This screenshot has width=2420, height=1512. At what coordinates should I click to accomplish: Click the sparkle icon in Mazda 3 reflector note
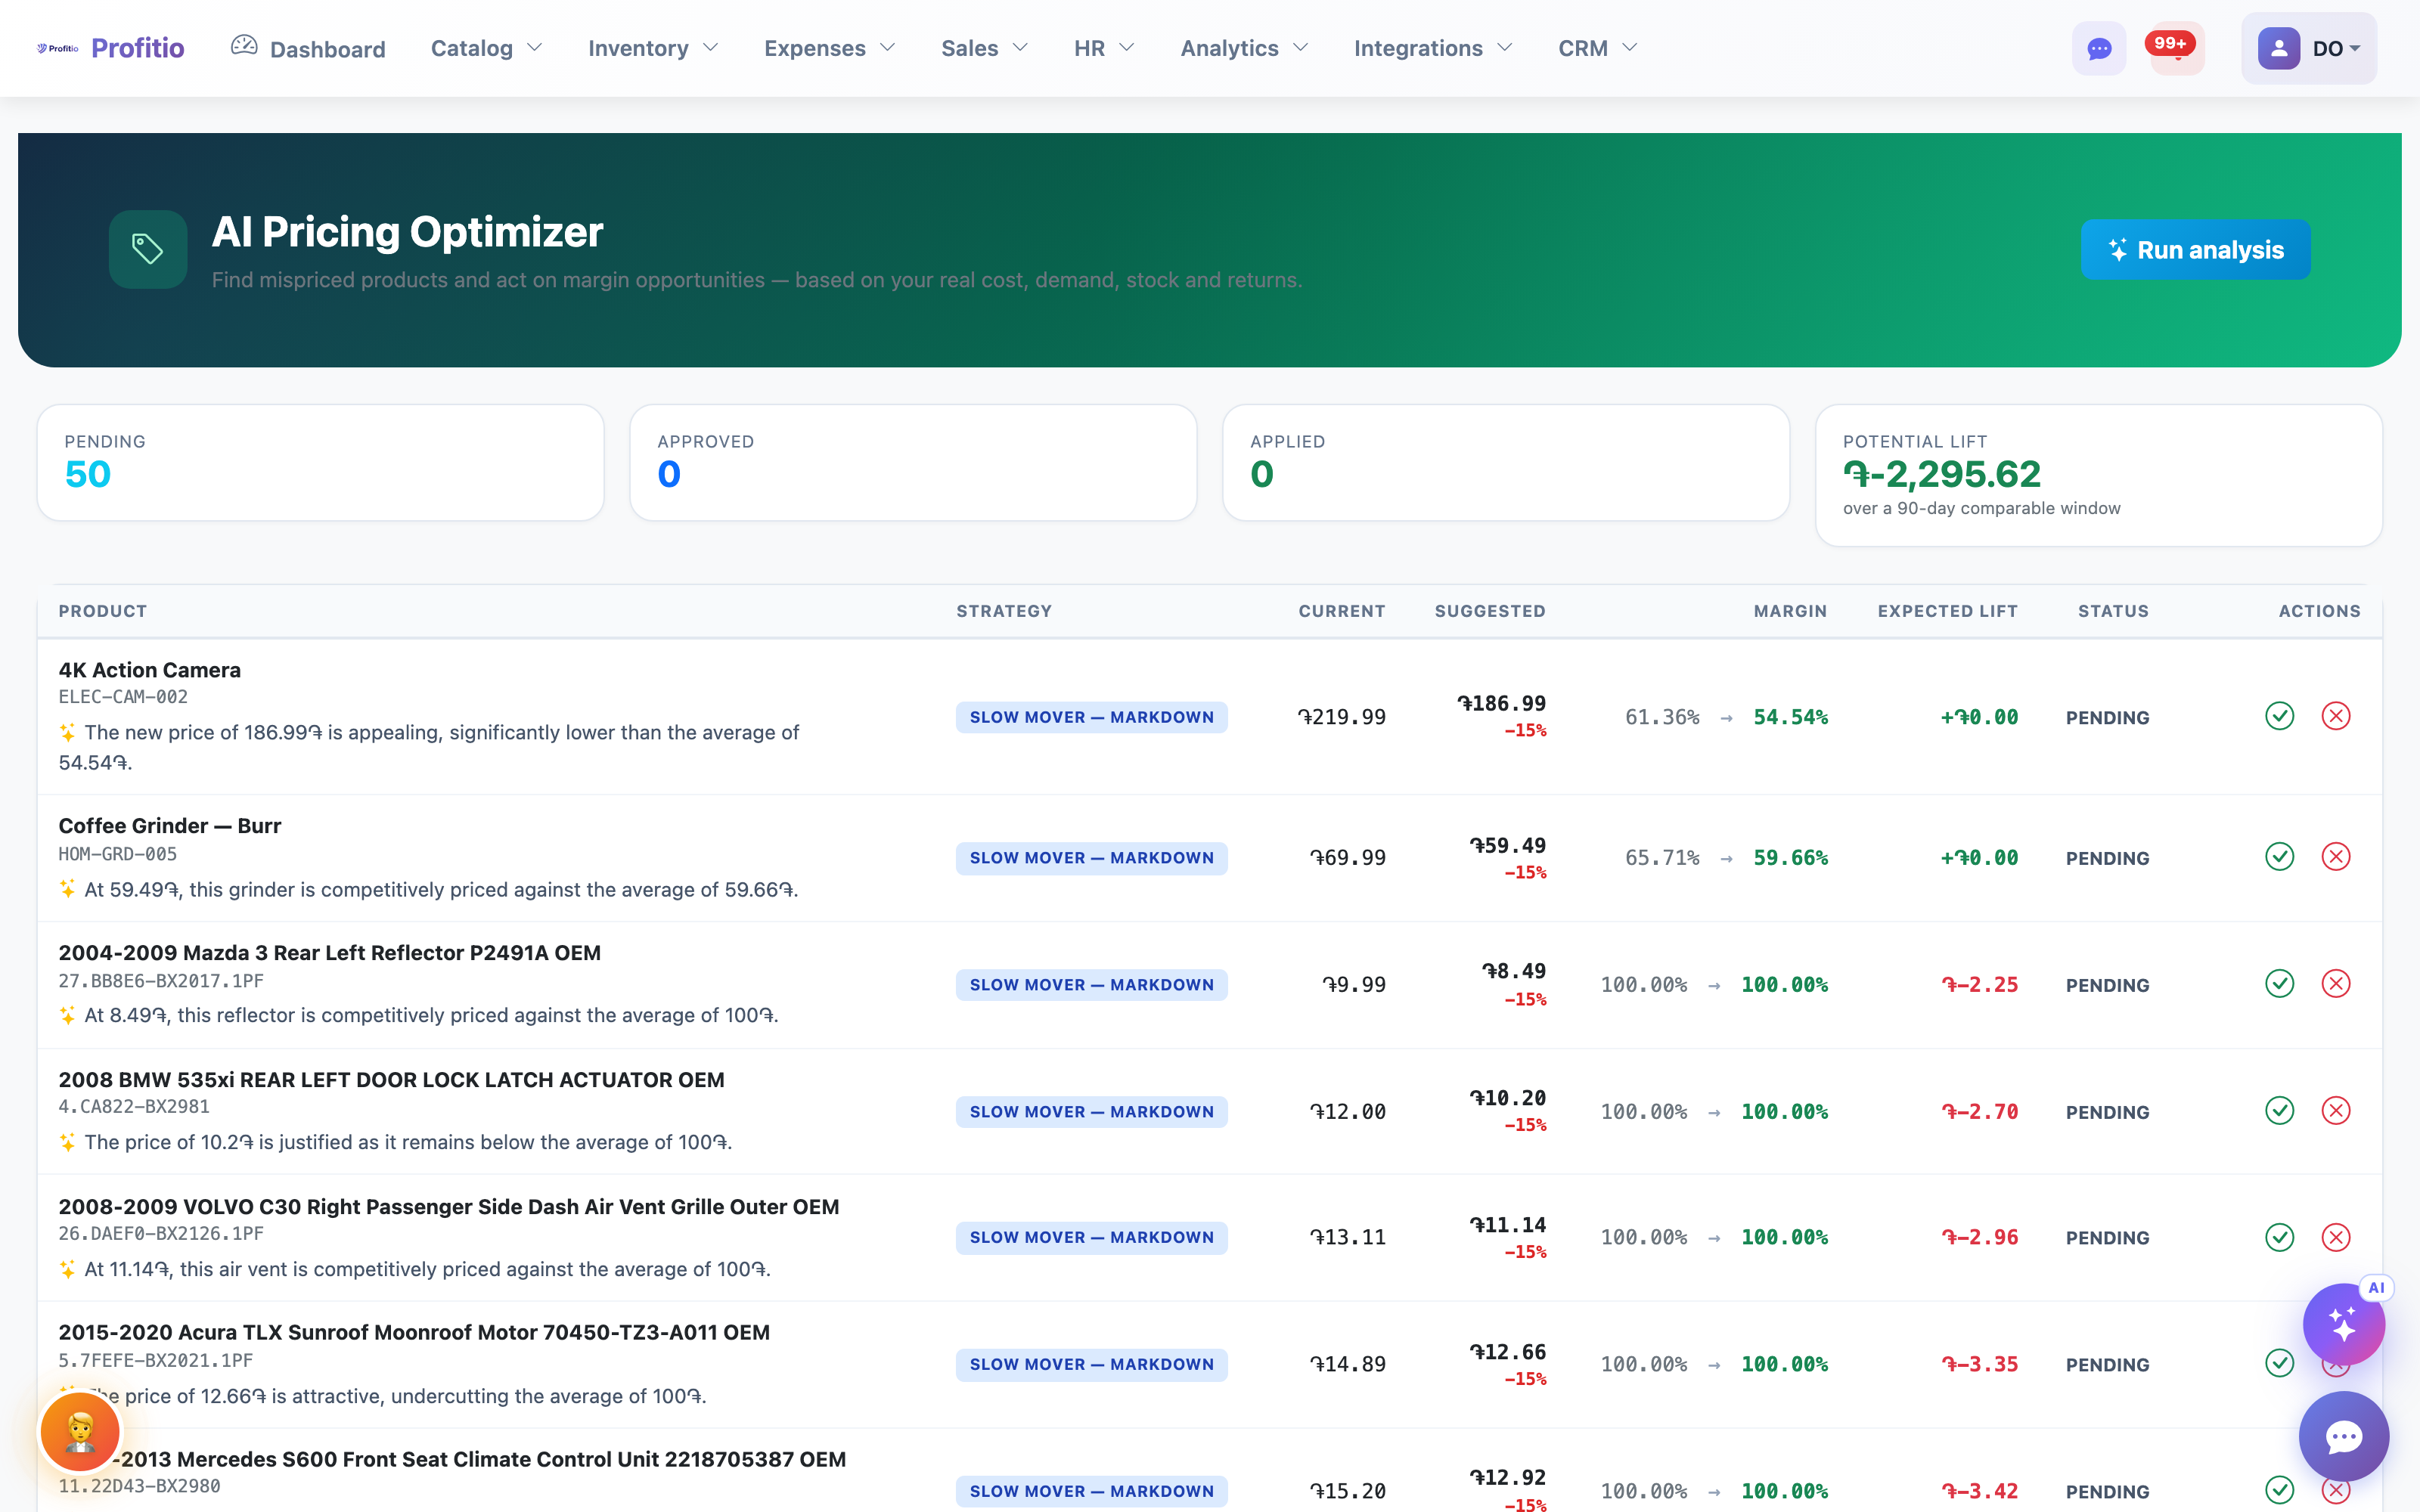[x=67, y=1016]
